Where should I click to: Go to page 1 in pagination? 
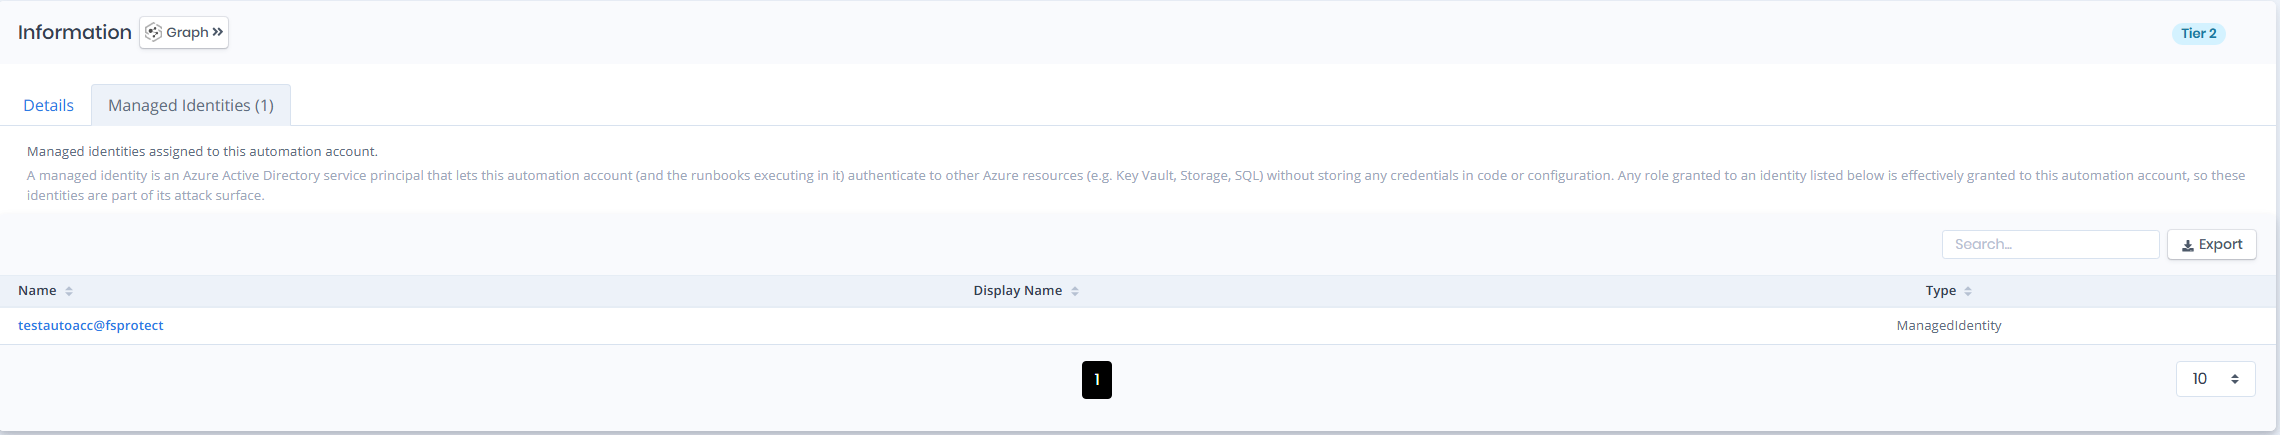coord(1097,380)
